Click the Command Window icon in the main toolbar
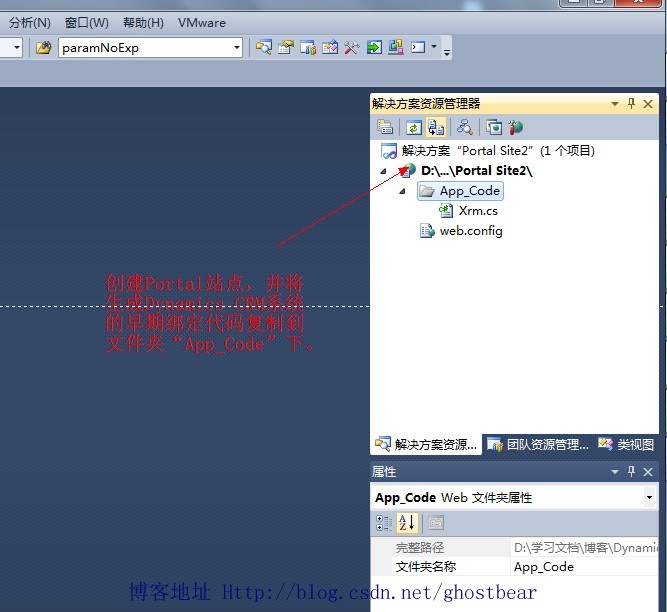This screenshot has width=667, height=612. 418,47
